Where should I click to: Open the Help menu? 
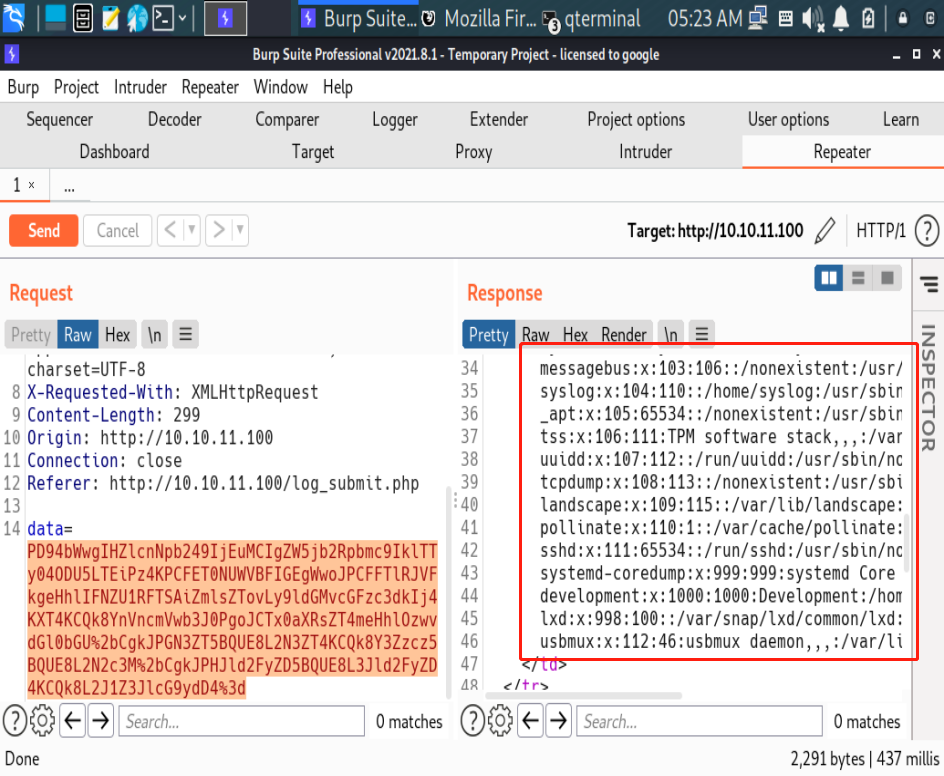tap(338, 87)
